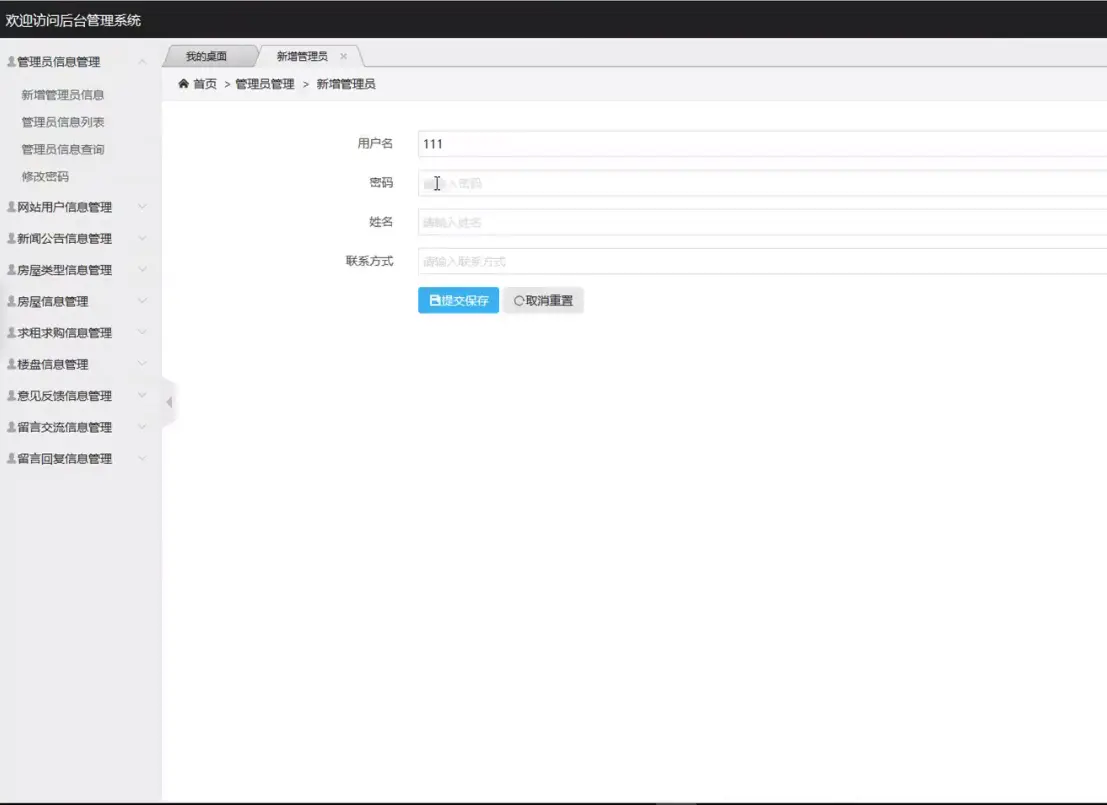Click the user icon beside 意见反馈信息管理
The width and height of the screenshot is (1107, 805).
pos(11,395)
